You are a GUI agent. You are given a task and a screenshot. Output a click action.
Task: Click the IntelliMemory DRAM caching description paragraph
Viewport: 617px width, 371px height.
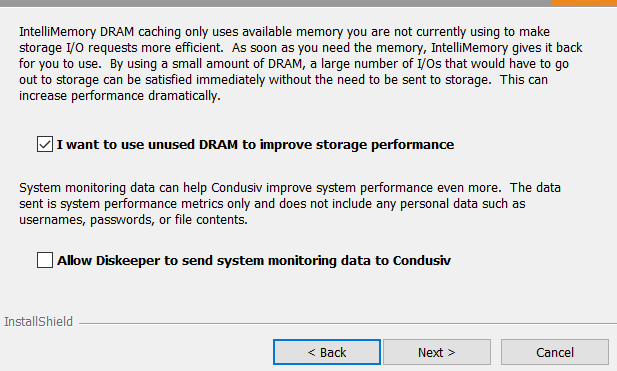pyautogui.click(x=301, y=63)
